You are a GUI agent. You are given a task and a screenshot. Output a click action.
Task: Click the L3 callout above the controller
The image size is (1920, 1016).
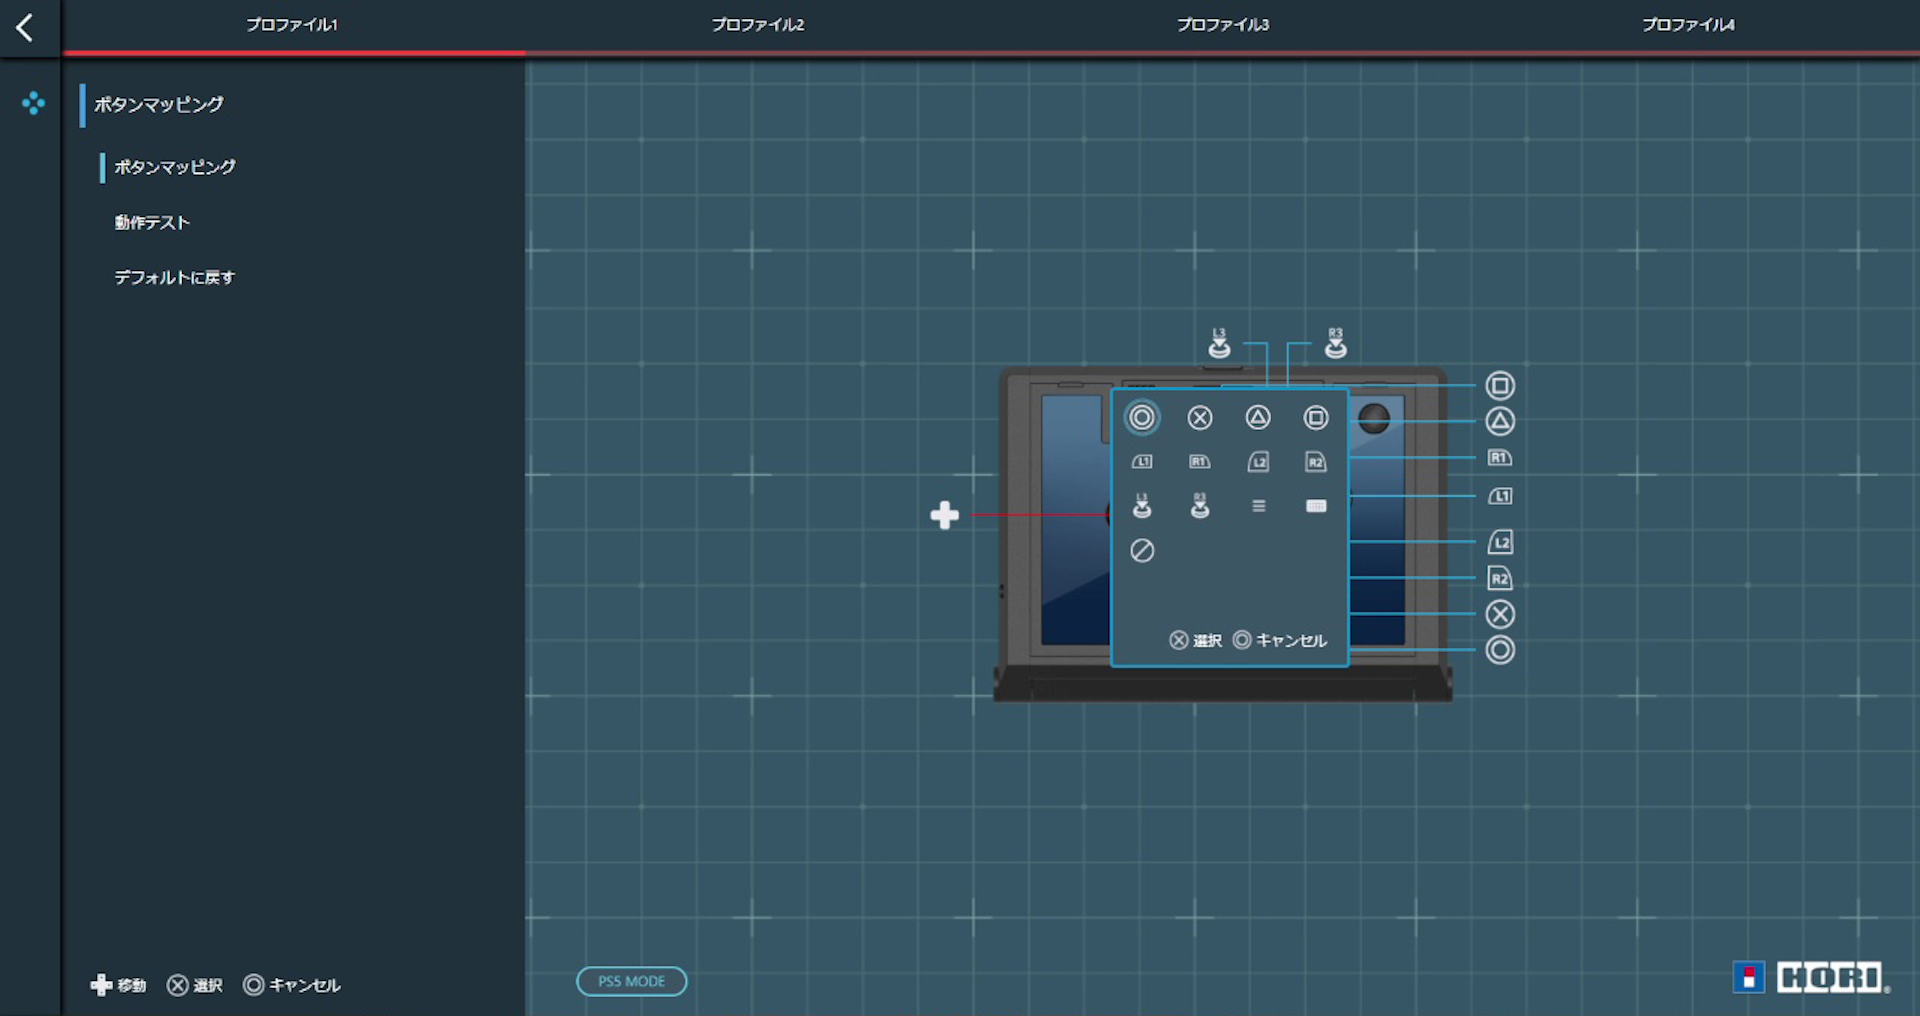click(1219, 343)
